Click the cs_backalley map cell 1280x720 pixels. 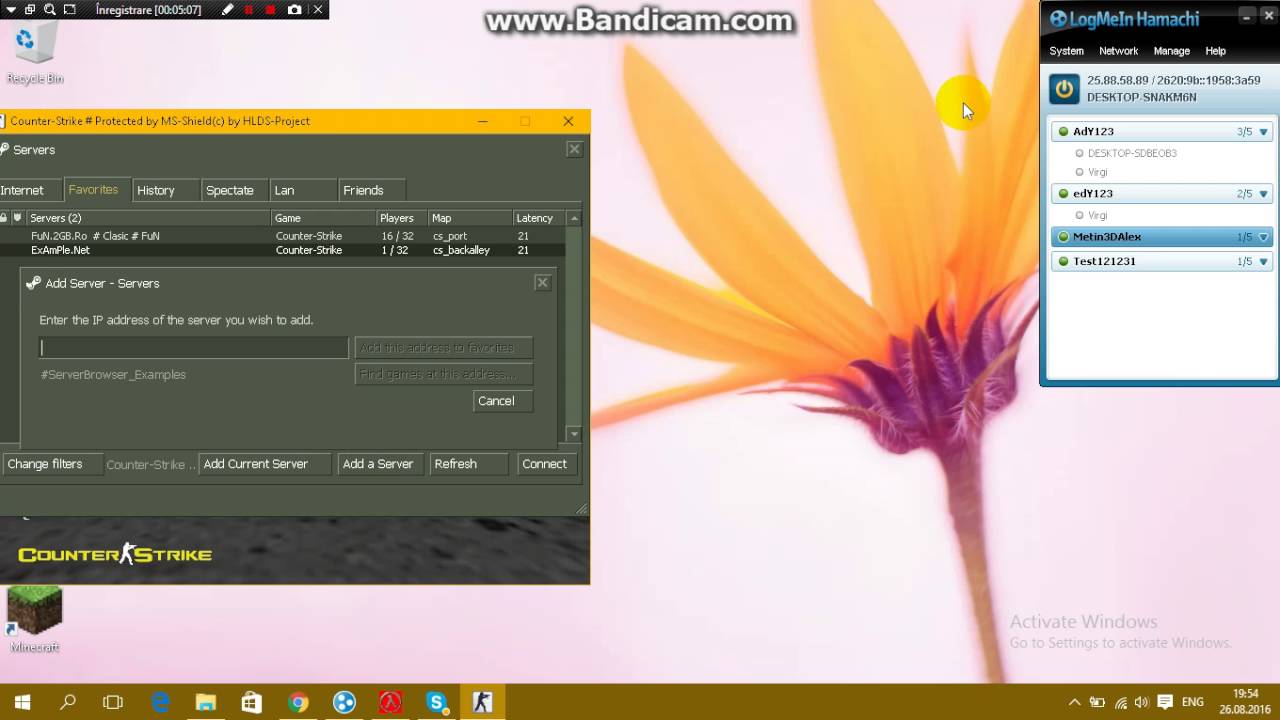(461, 250)
